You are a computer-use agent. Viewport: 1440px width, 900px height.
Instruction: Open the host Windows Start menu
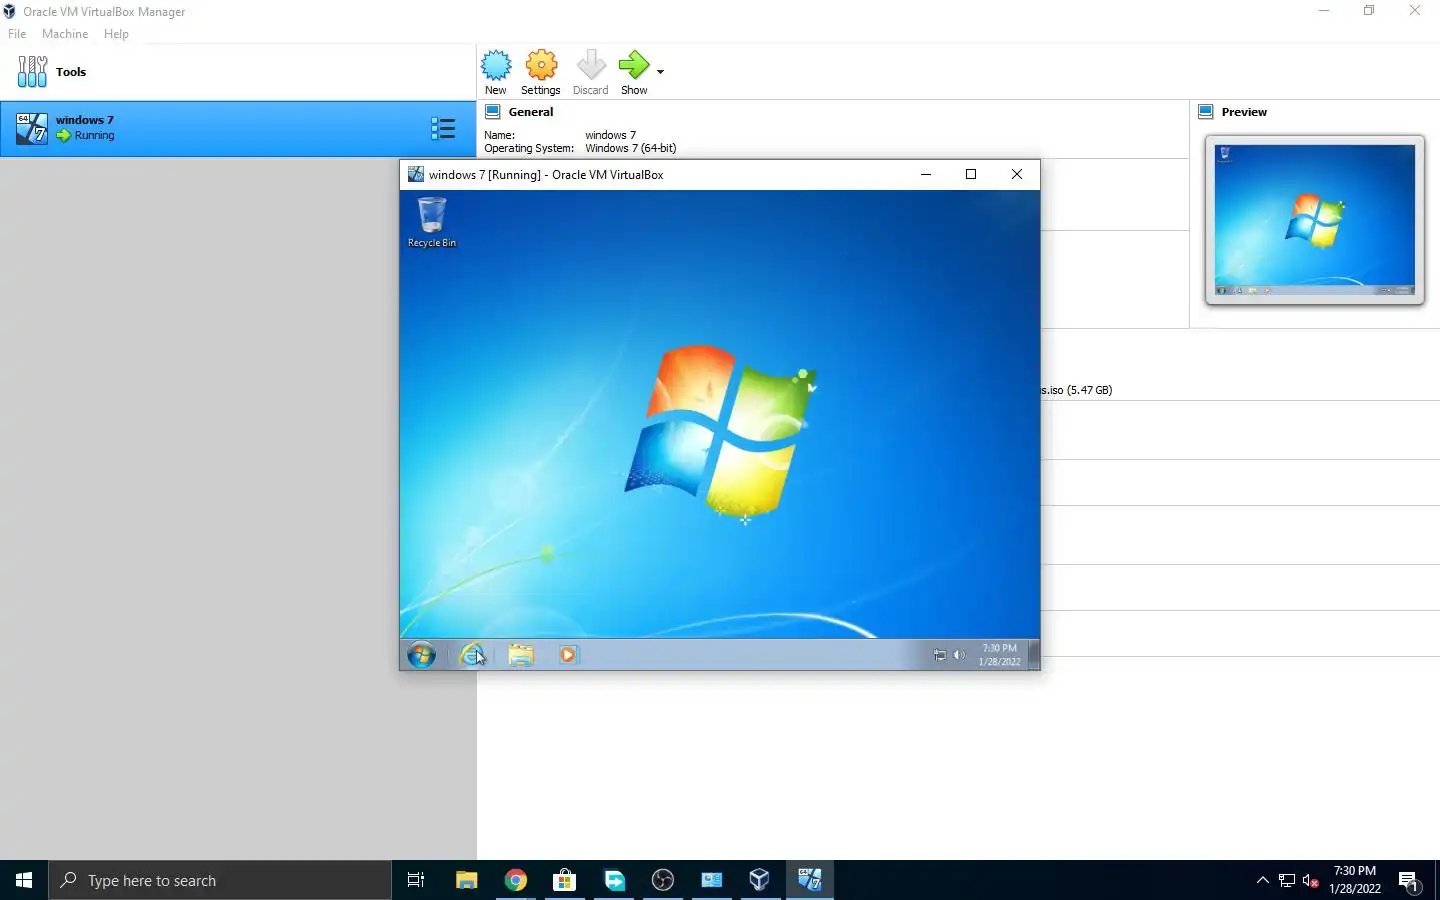24,880
